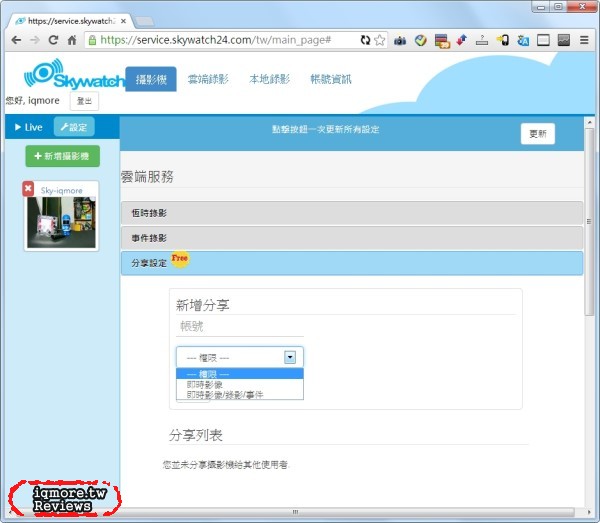Reload the page with refresh icon
The image size is (600, 523).
click(53, 40)
